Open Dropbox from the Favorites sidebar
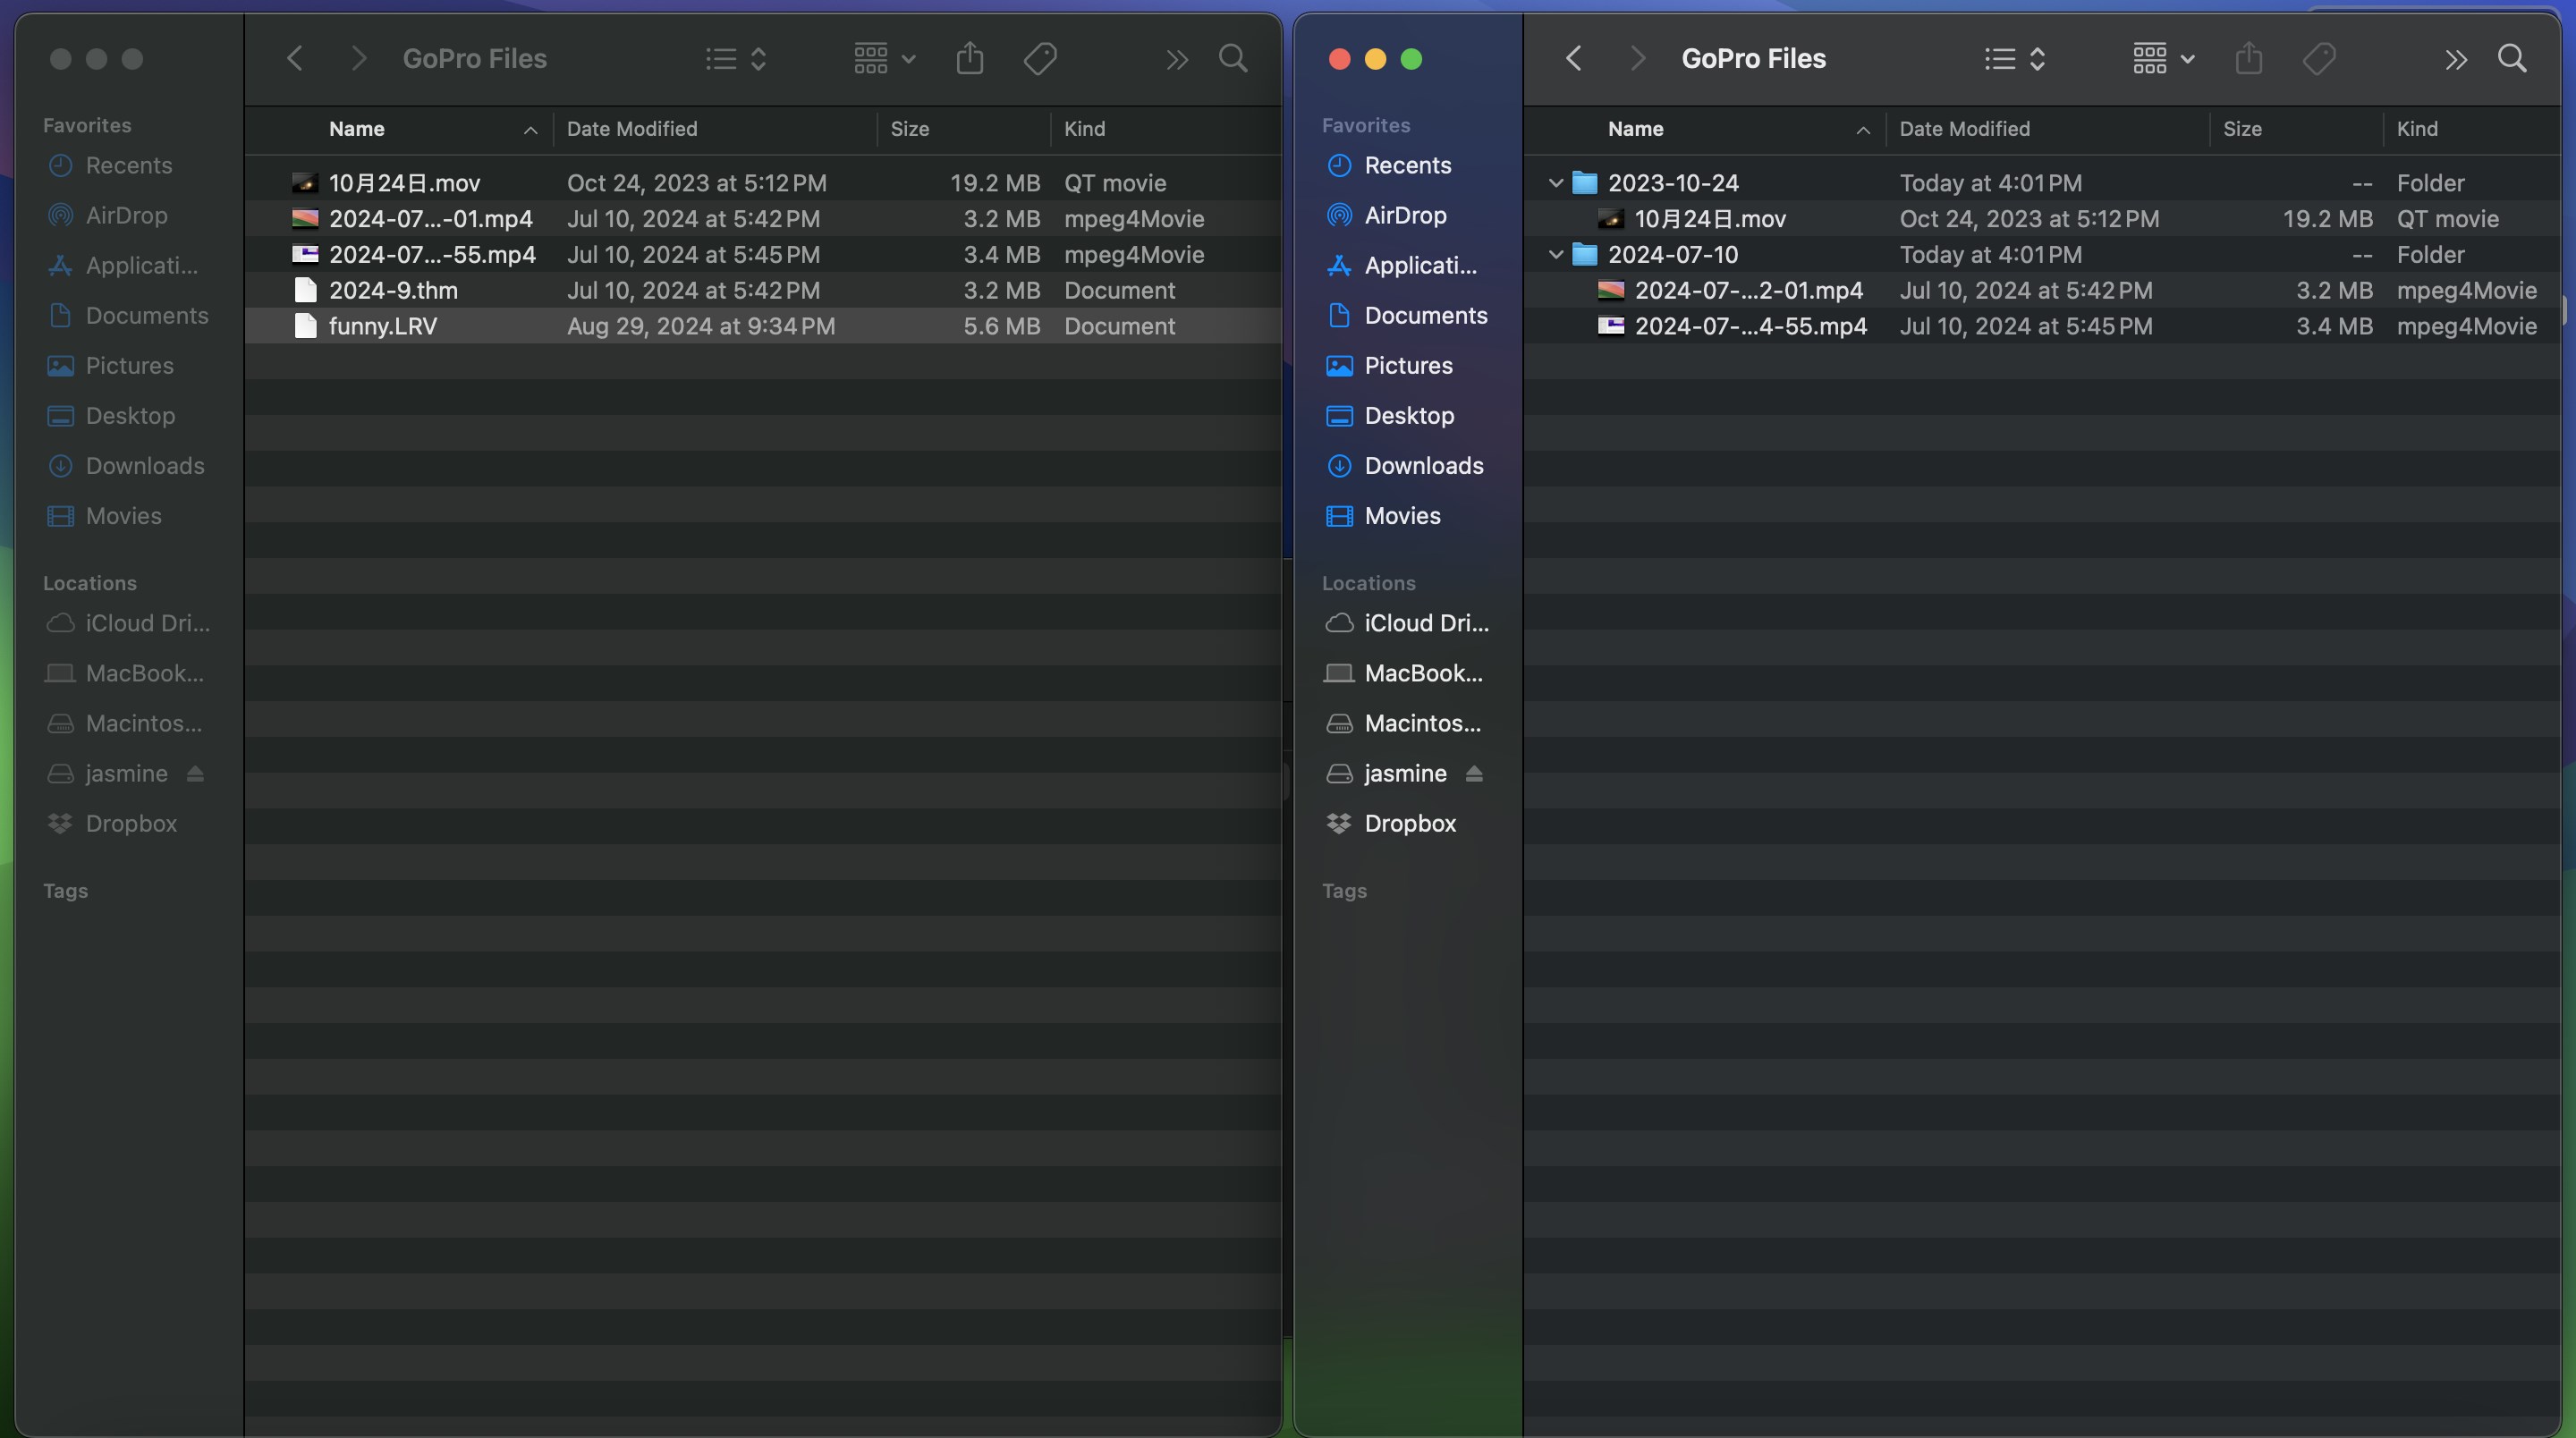Screen dimensions: 2576x1438 tap(129, 823)
